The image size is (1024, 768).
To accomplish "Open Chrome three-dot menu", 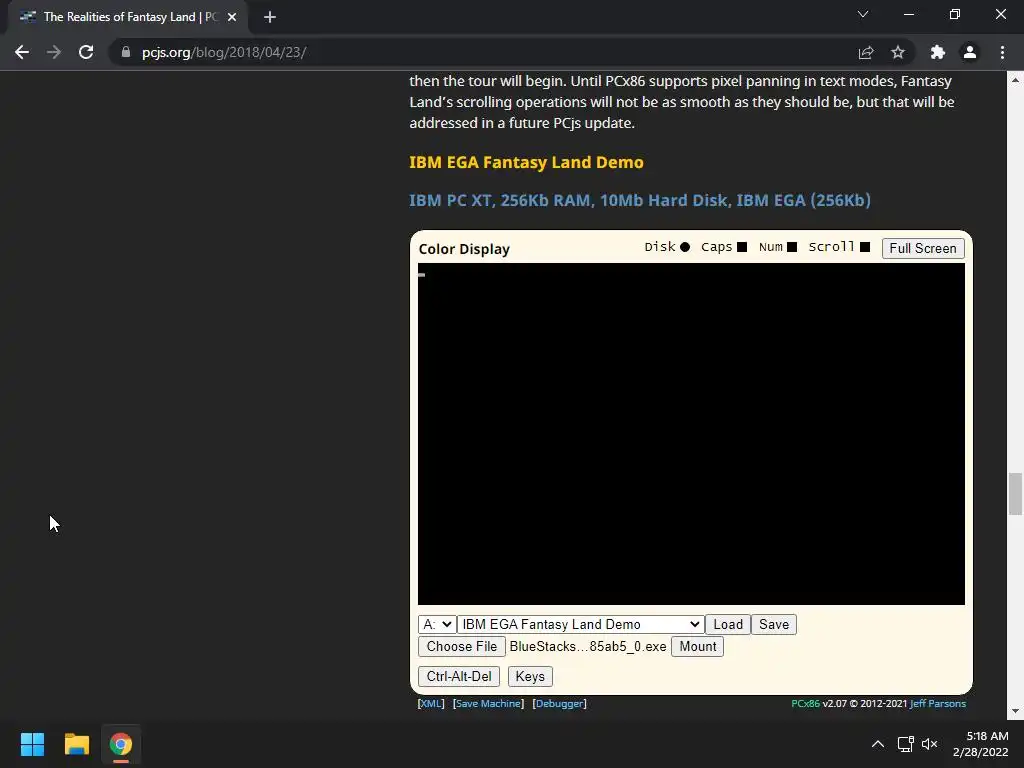I will coord(1002,52).
